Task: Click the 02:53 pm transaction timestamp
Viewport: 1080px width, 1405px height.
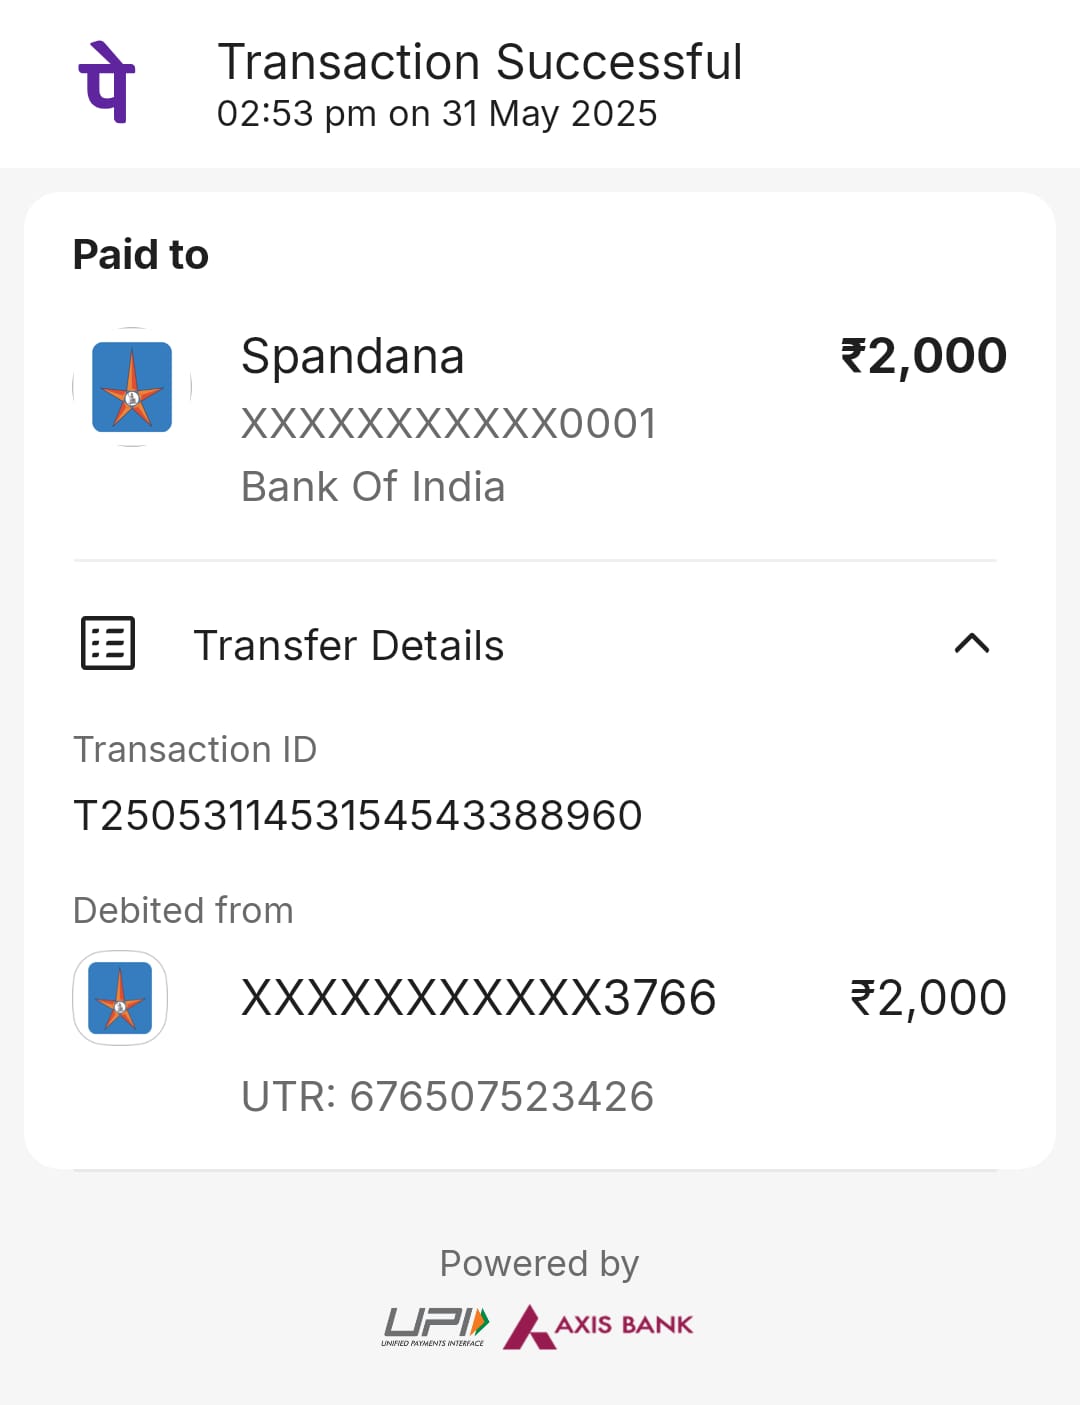Action: [437, 114]
